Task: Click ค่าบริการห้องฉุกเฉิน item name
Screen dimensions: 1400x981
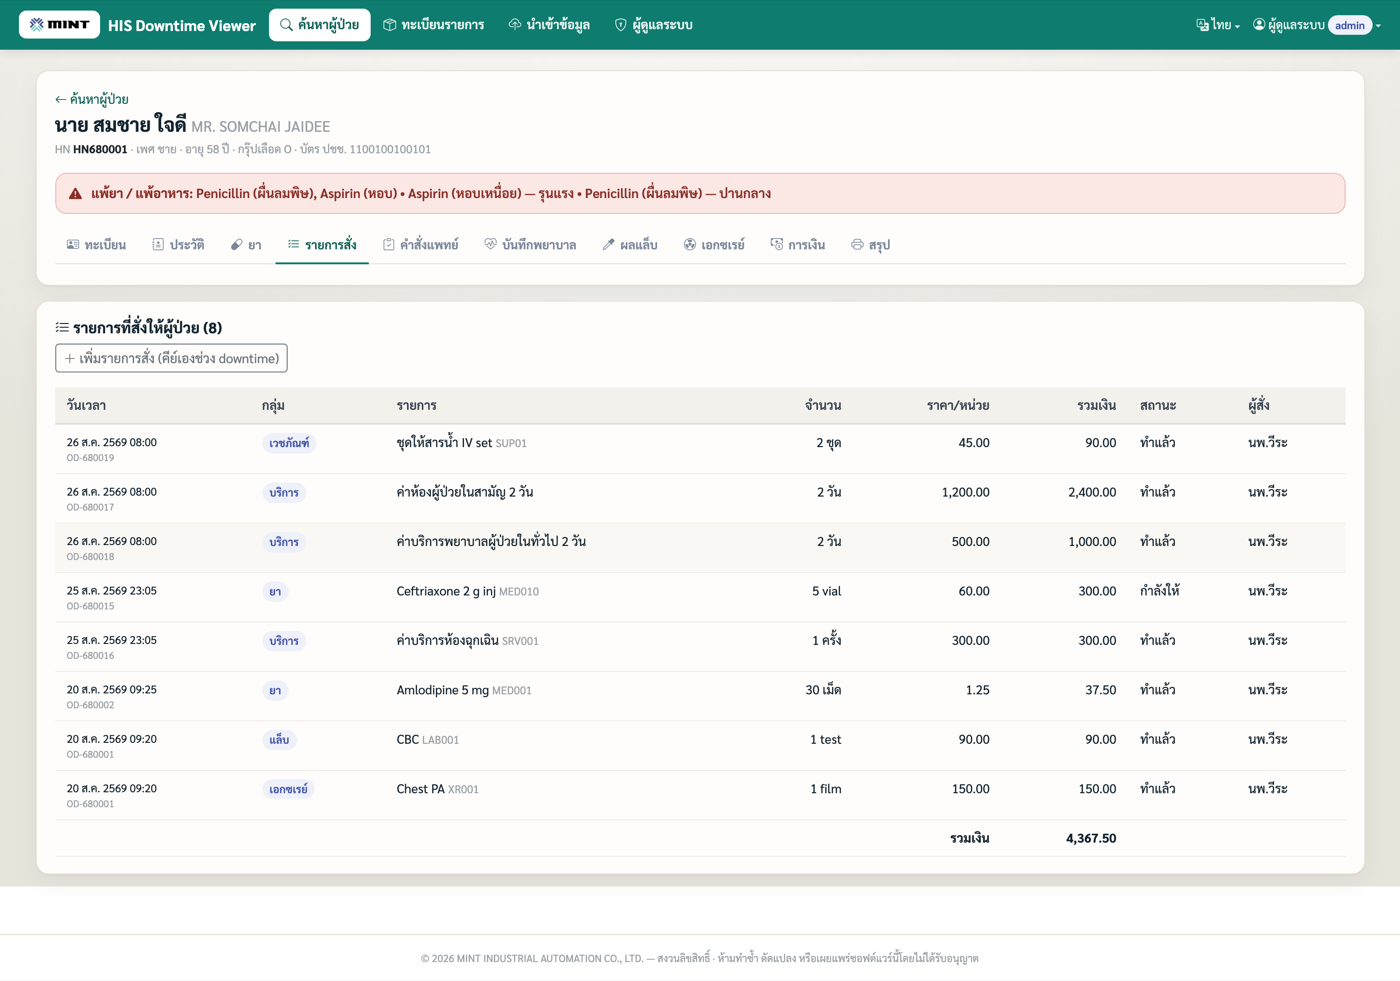Action: tap(447, 641)
